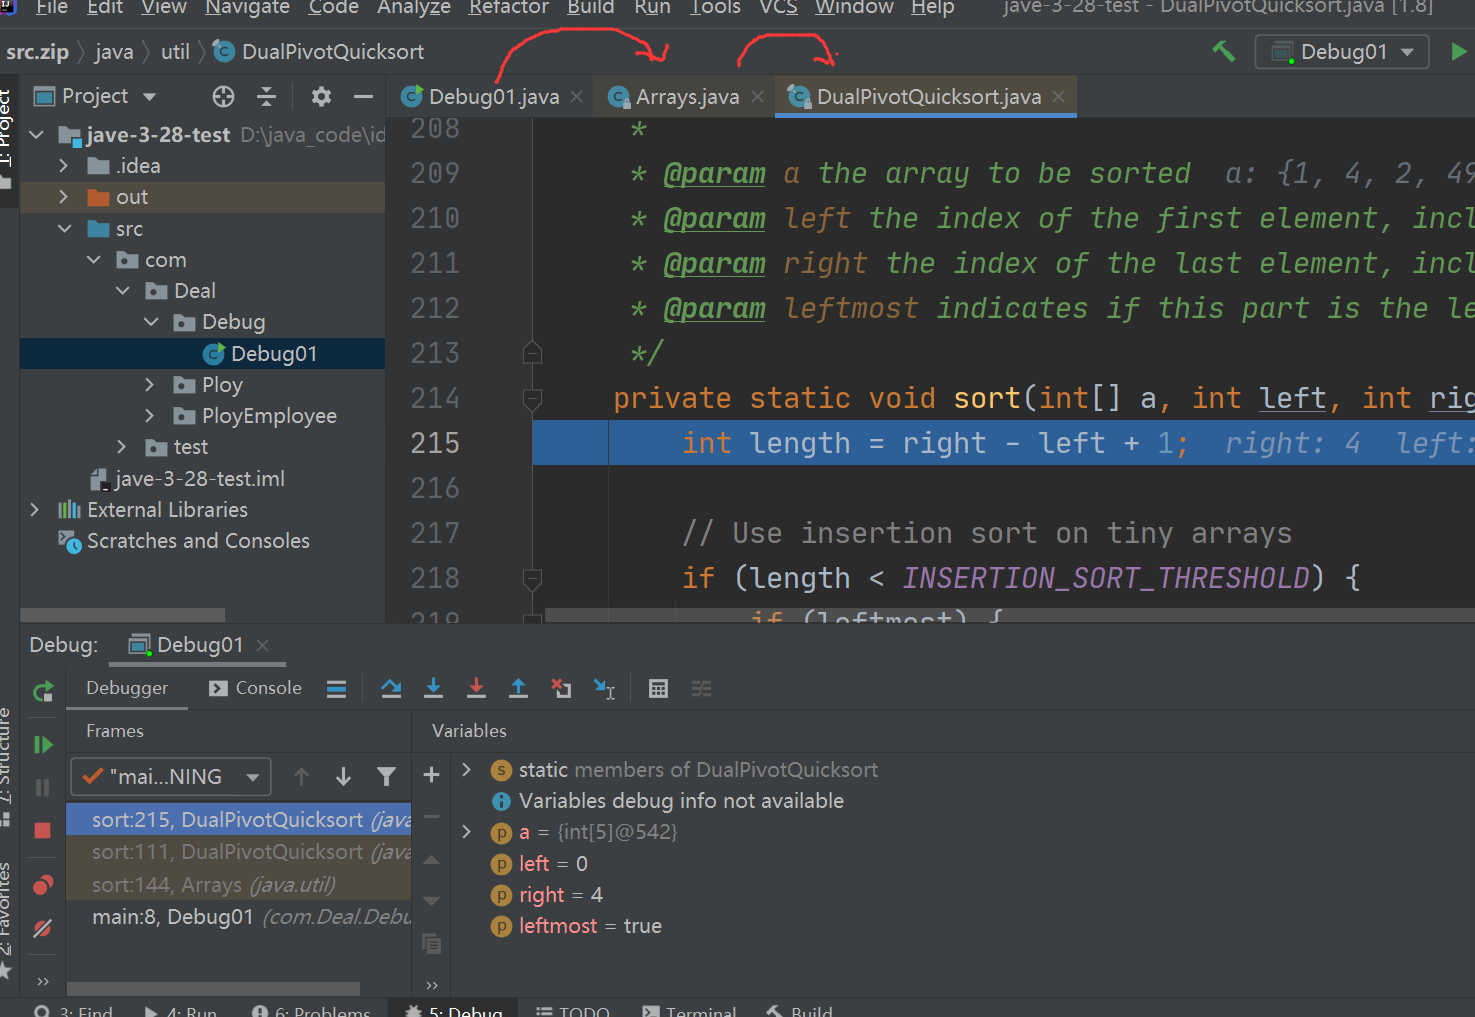Viewport: 1475px width, 1017px height.
Task: Open the Project view dropdown arrow
Action: tap(150, 97)
